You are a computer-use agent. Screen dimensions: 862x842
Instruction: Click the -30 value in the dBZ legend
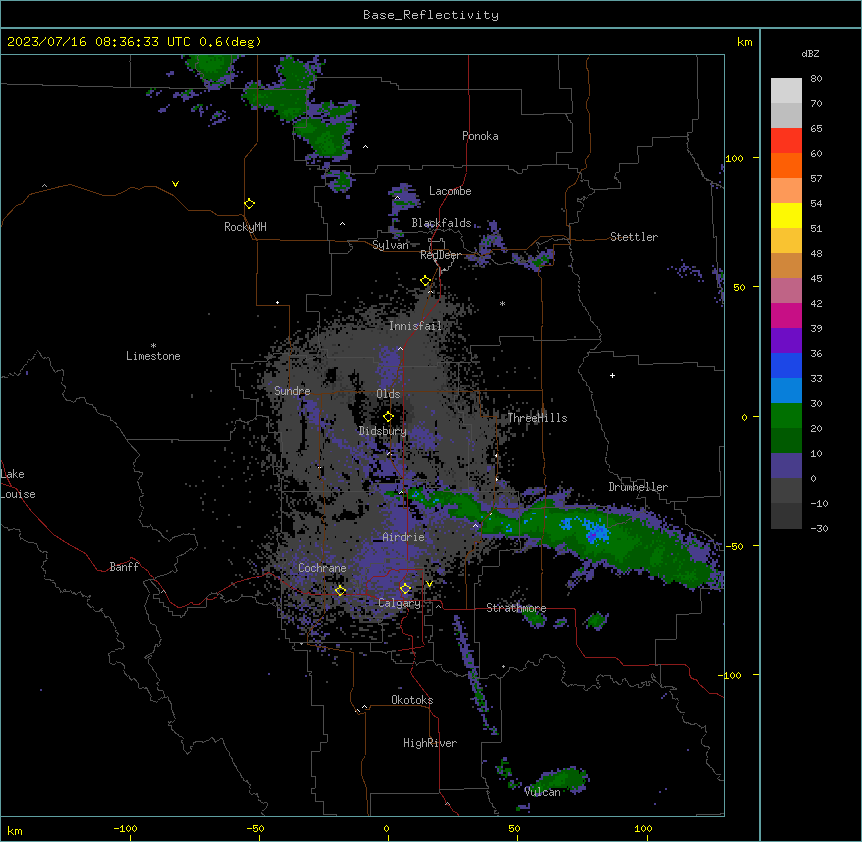pos(819,529)
